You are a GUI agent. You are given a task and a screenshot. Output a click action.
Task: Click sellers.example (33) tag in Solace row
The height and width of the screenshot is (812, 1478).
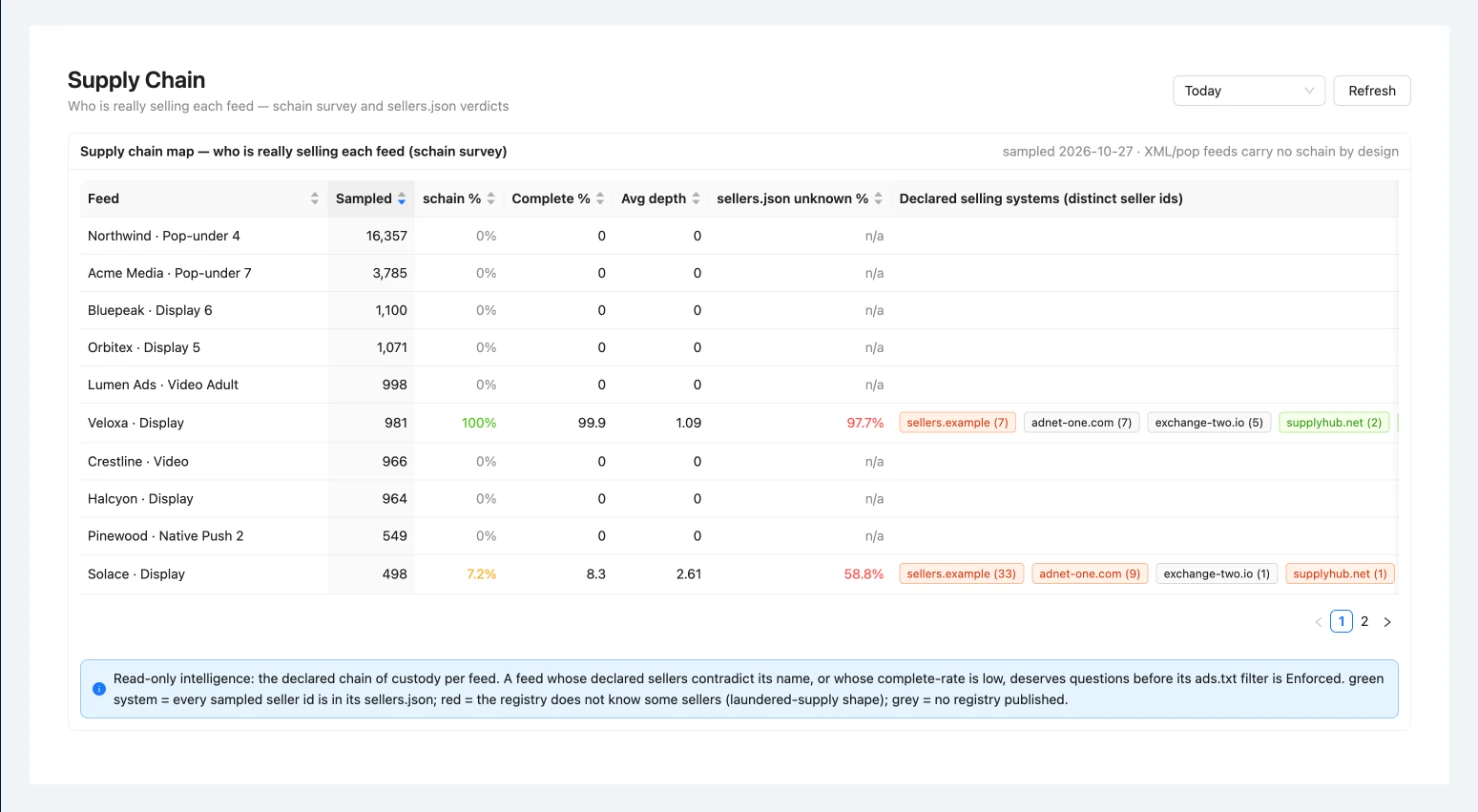click(x=962, y=574)
